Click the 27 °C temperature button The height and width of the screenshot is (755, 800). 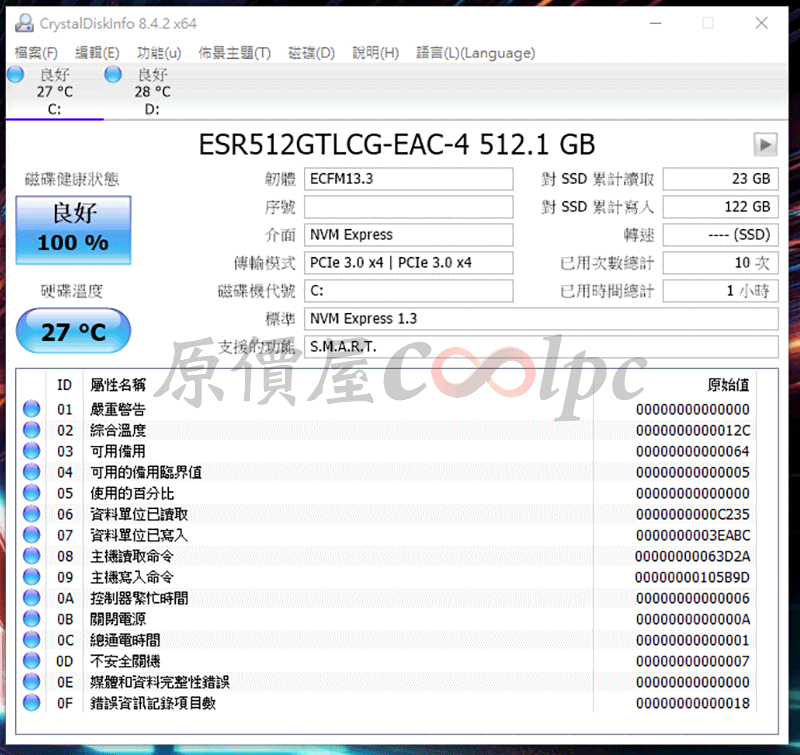coord(73,331)
